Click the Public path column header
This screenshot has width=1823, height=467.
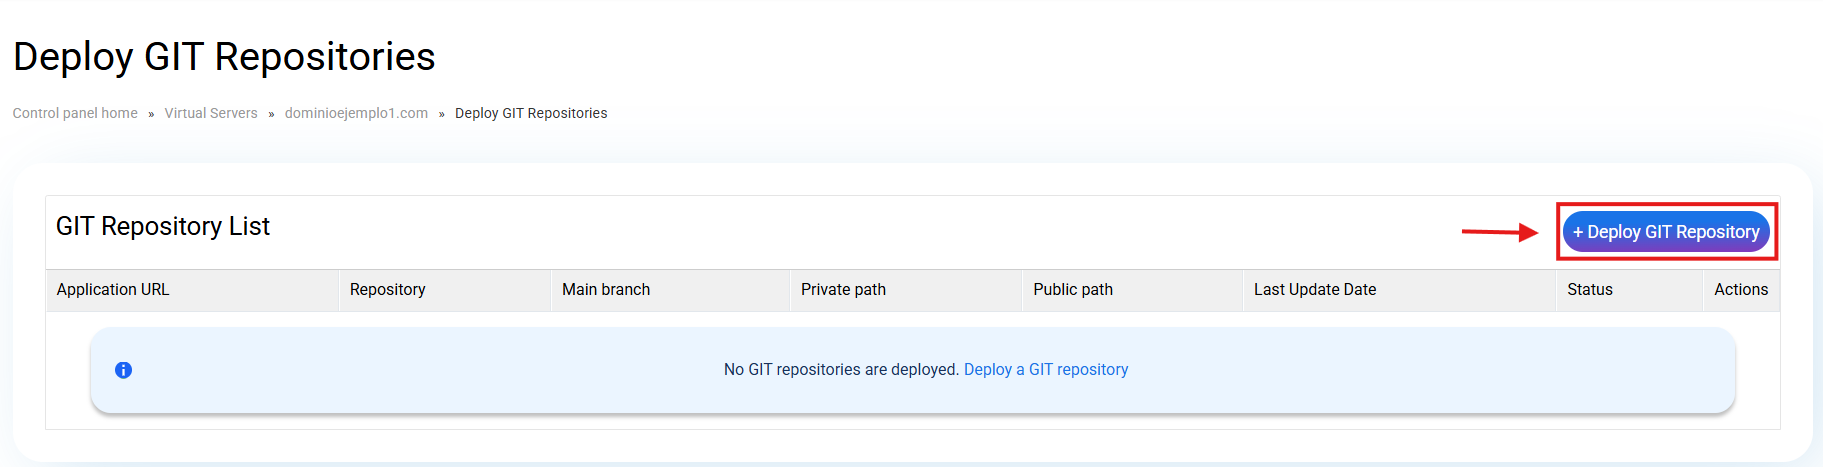point(1073,290)
